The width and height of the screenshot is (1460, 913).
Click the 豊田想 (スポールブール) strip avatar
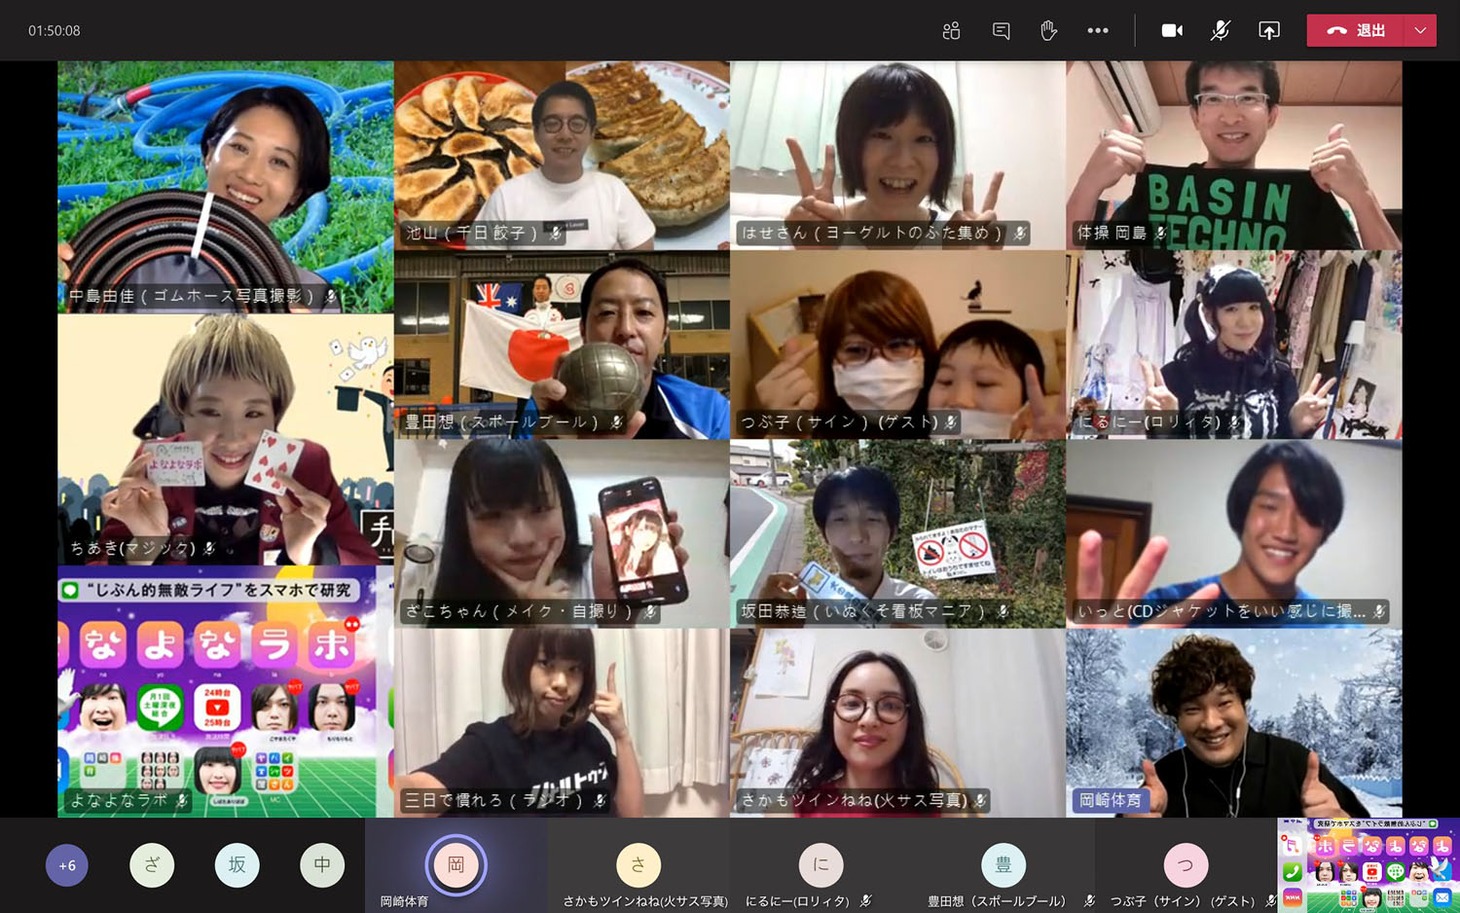[1003, 865]
